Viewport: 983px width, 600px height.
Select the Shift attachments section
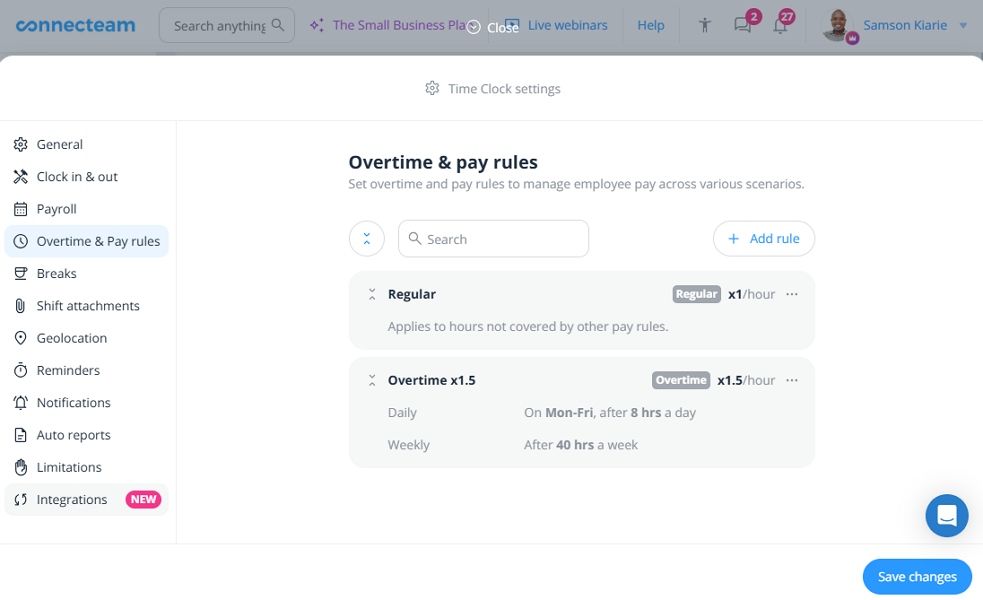pyautogui.click(x=90, y=305)
